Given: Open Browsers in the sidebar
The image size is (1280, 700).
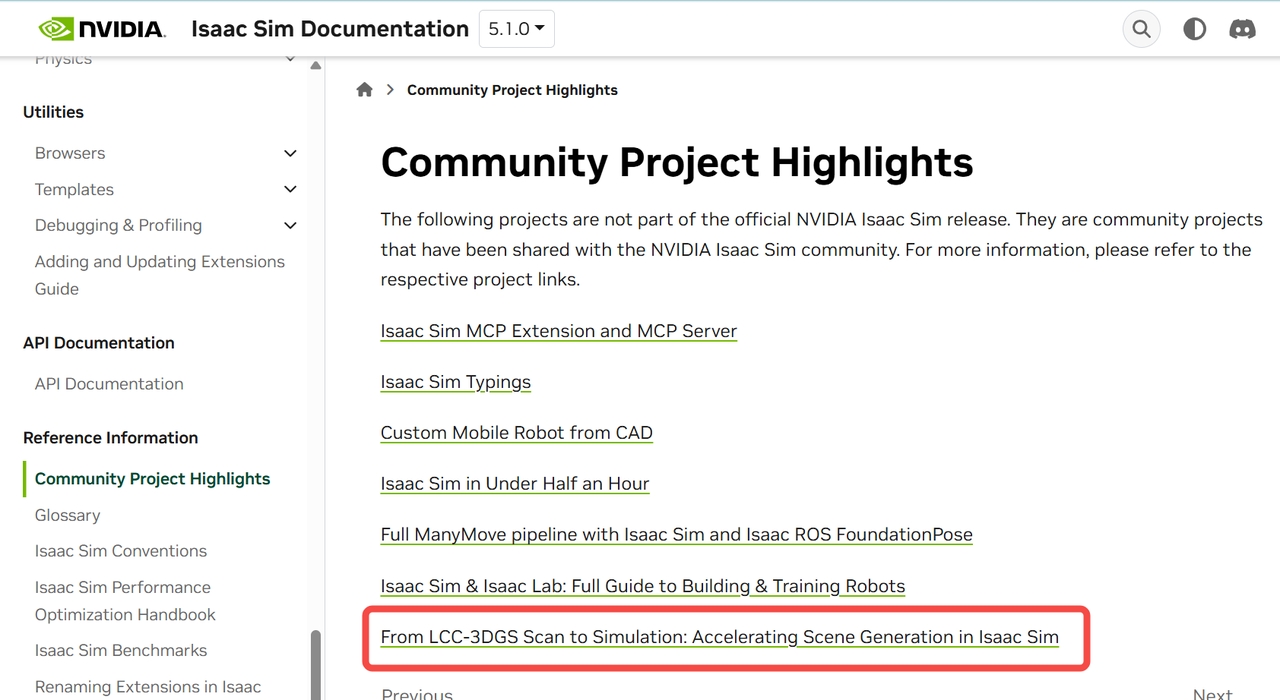Looking at the screenshot, I should coord(70,153).
